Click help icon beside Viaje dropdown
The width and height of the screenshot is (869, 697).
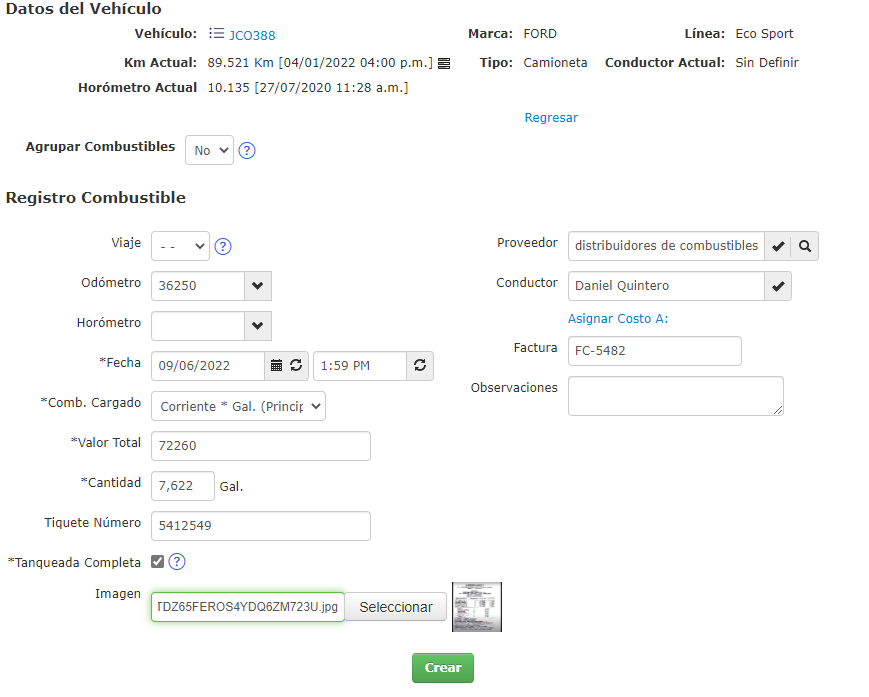pos(223,246)
